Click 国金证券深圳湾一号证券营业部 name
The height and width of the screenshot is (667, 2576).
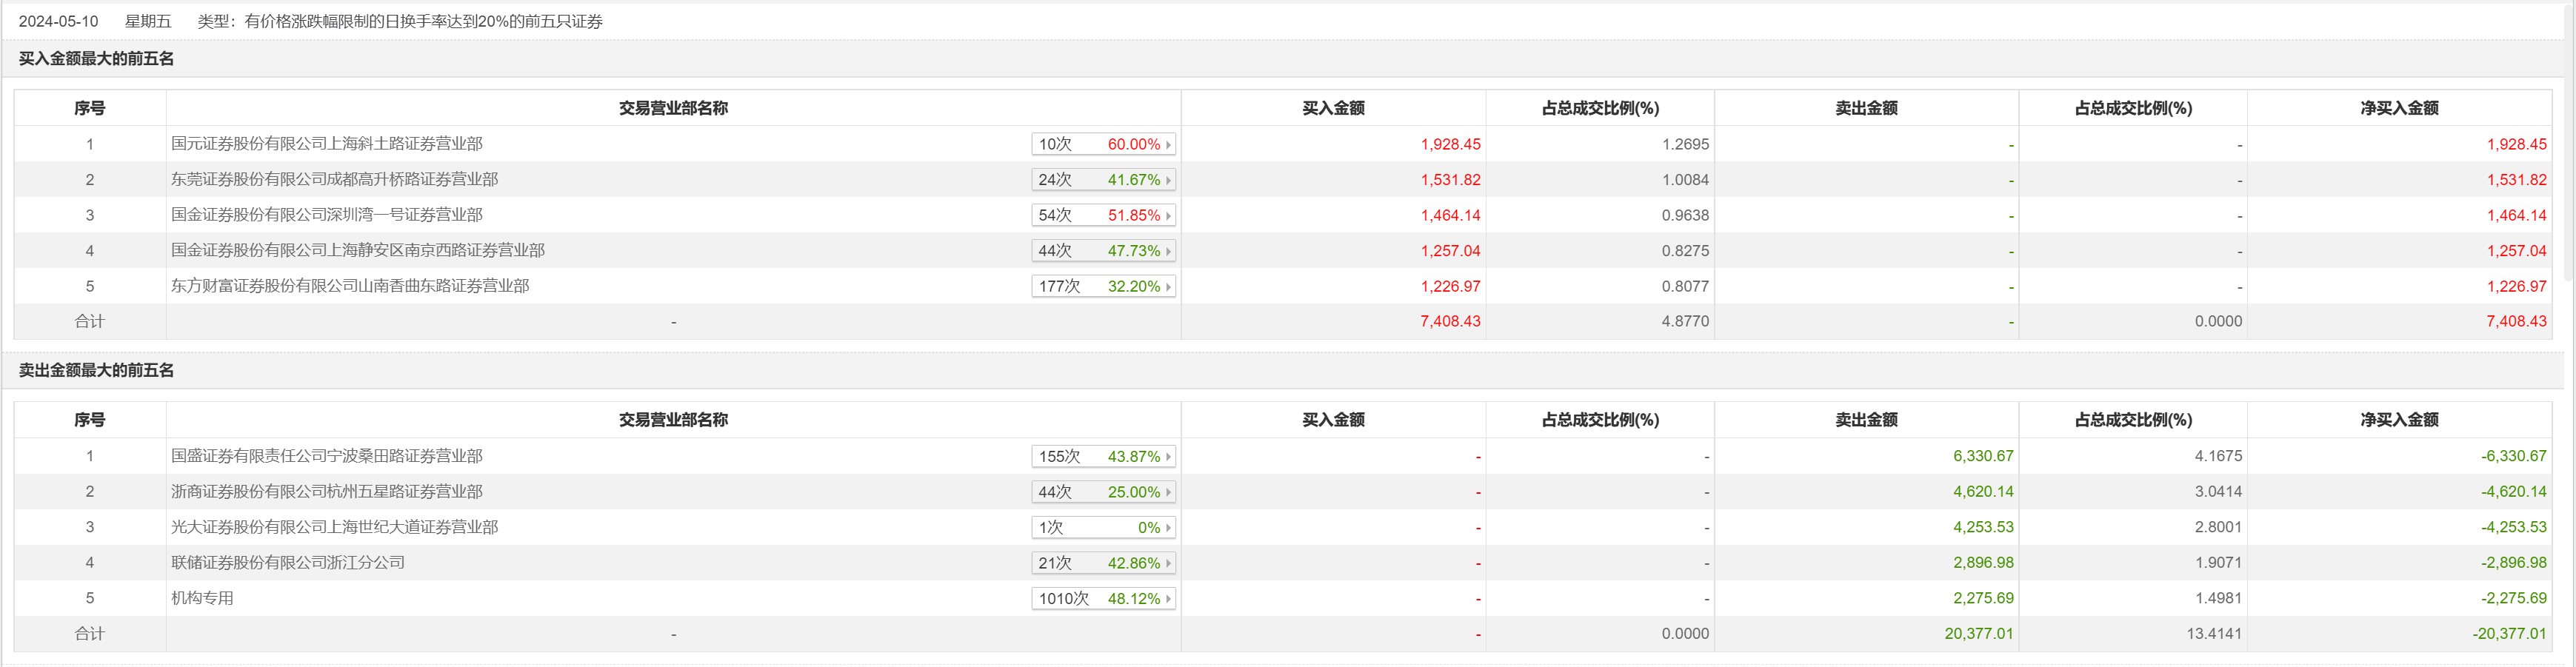[326, 215]
